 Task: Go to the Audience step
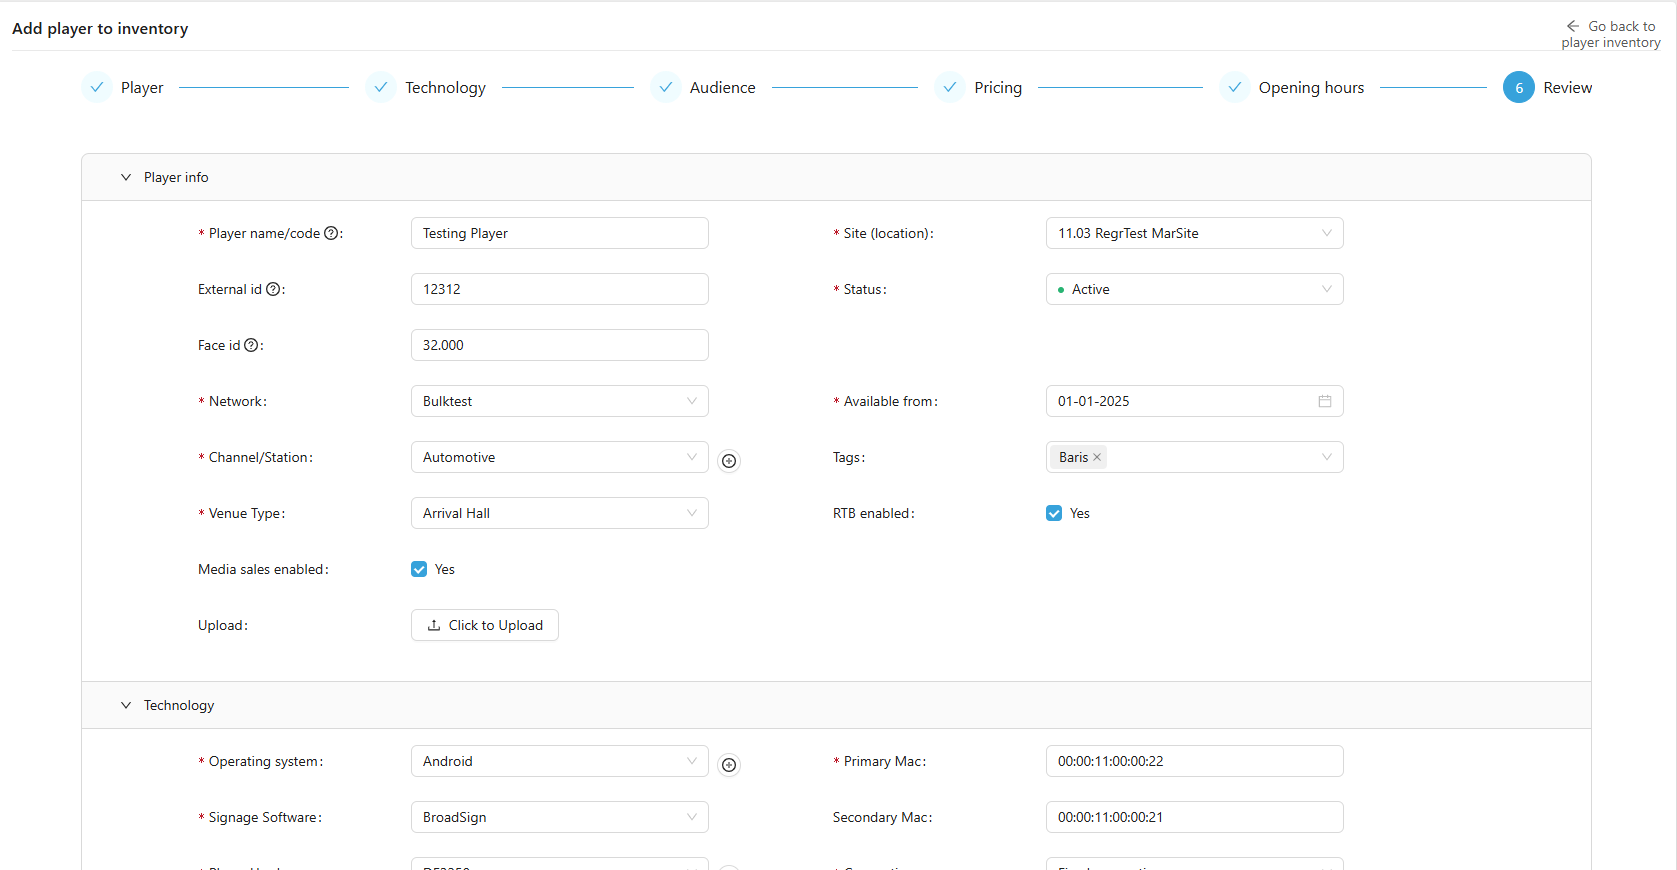click(721, 88)
